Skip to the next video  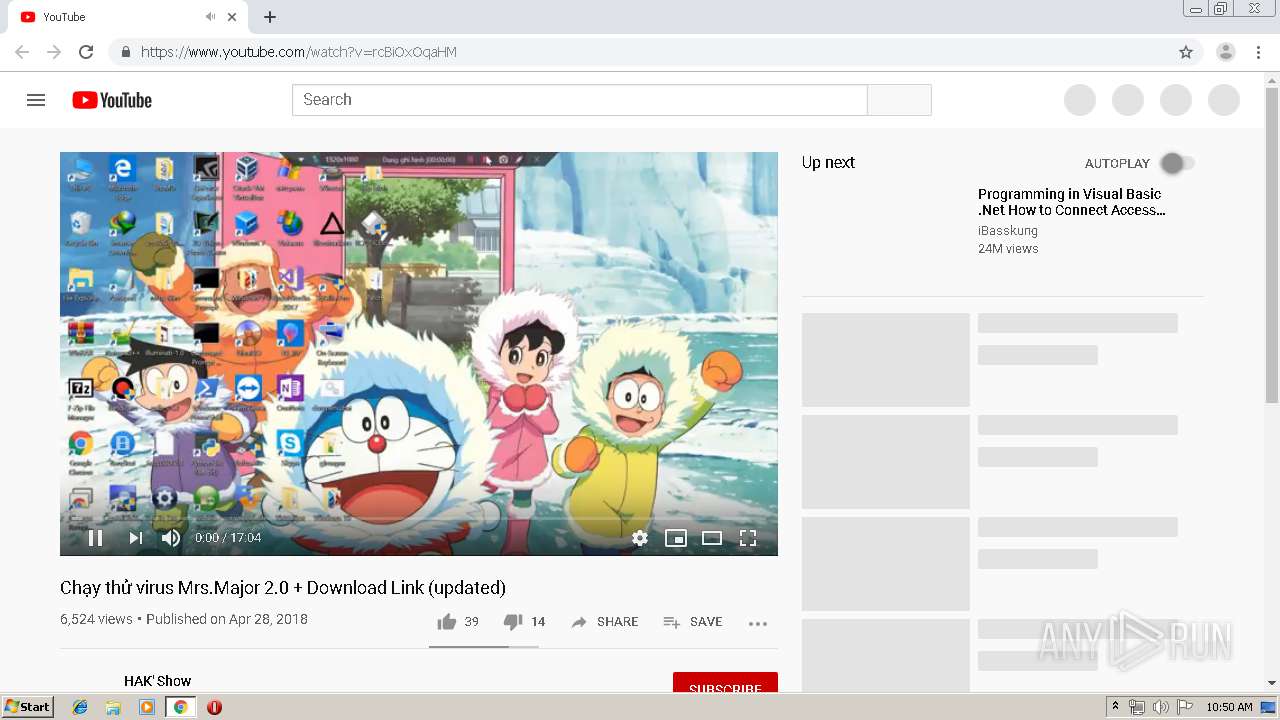coord(135,538)
